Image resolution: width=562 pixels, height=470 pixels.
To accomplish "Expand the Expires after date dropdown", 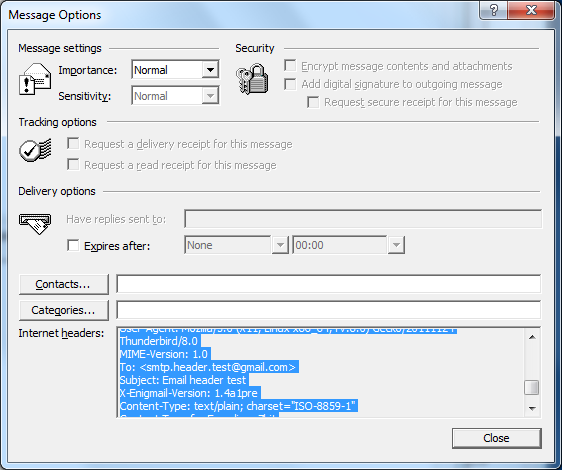I will tap(280, 245).
